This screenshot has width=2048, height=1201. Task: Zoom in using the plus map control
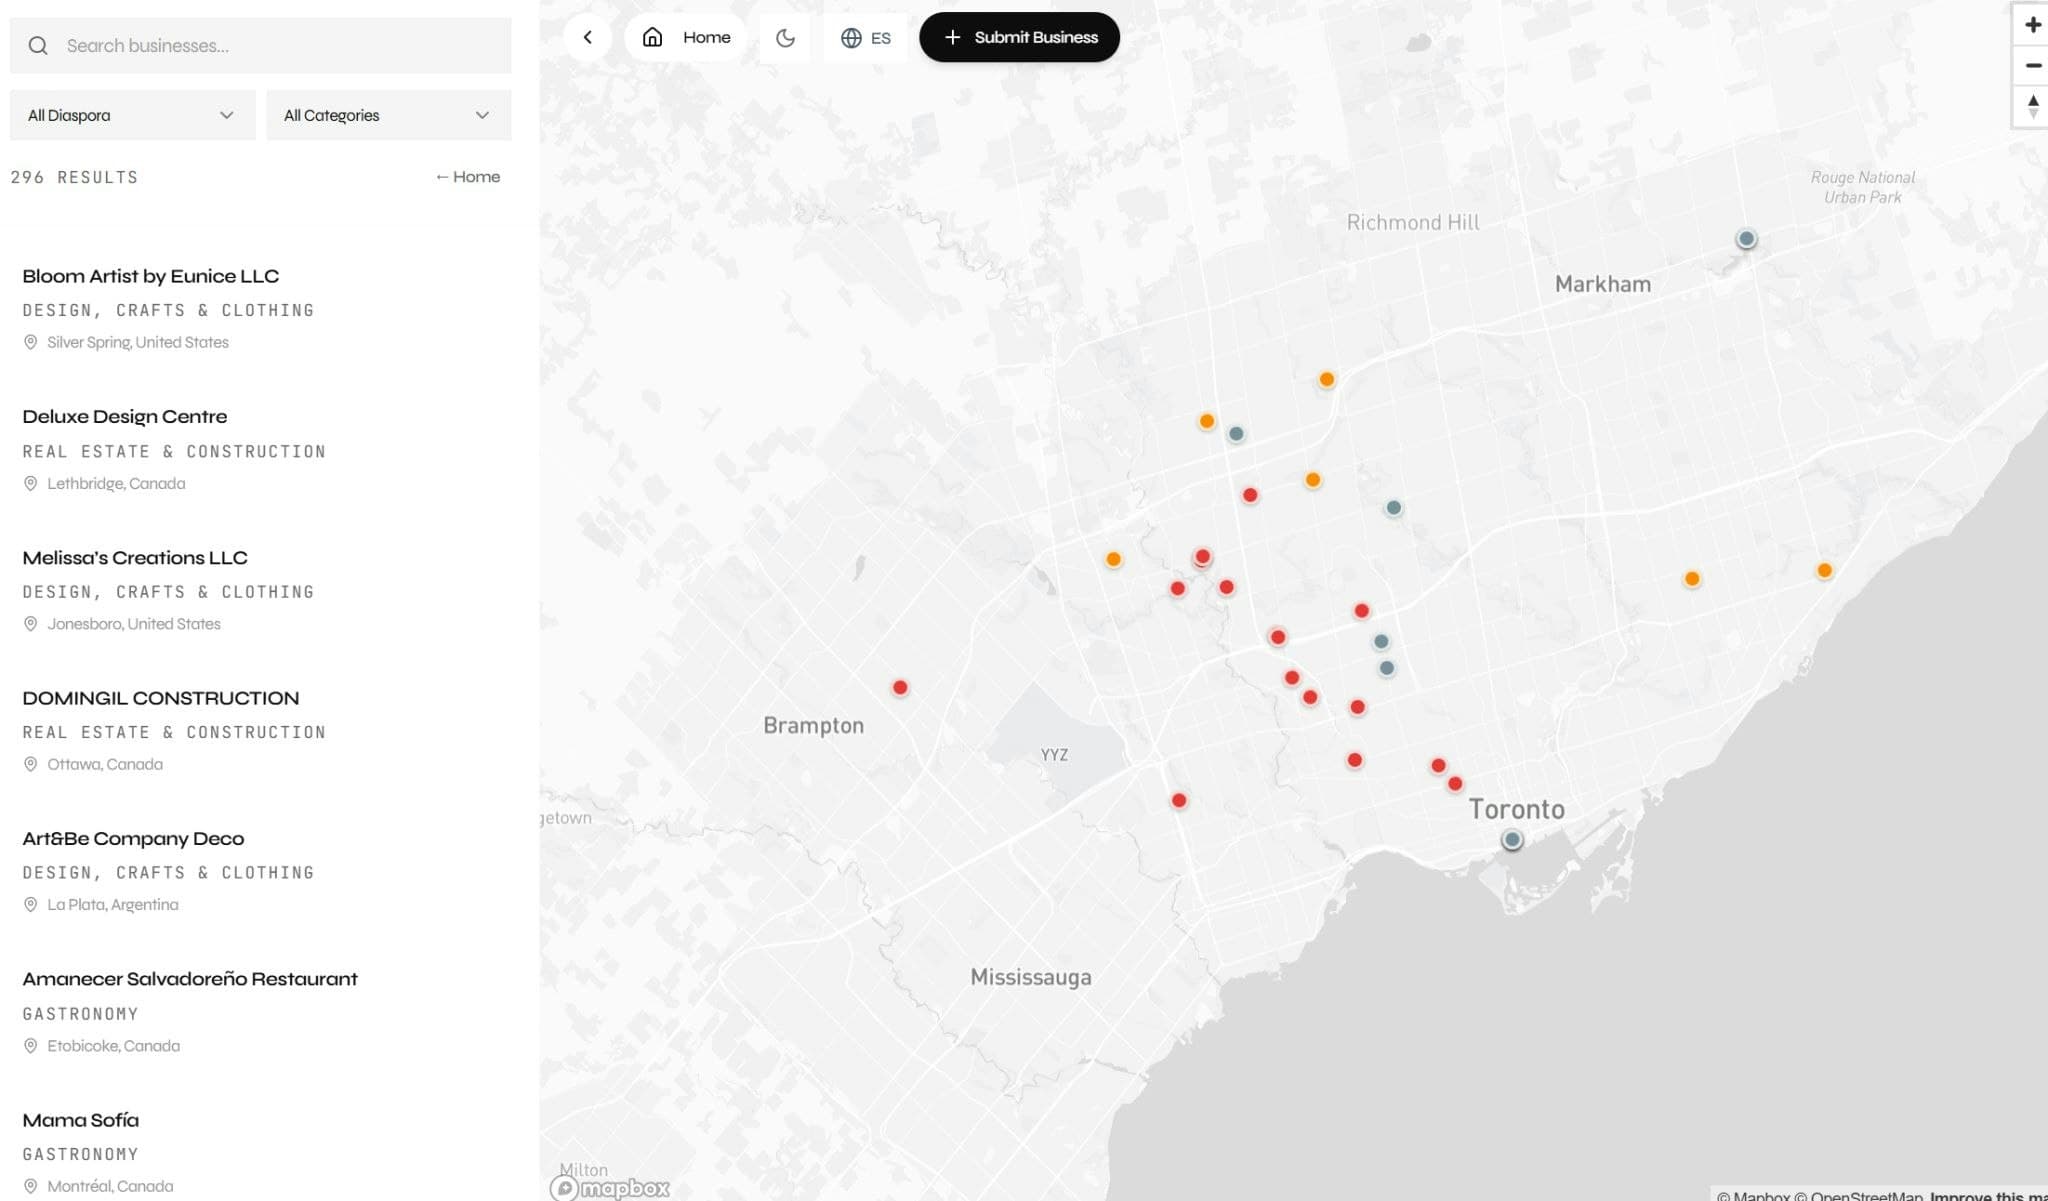point(2032,24)
